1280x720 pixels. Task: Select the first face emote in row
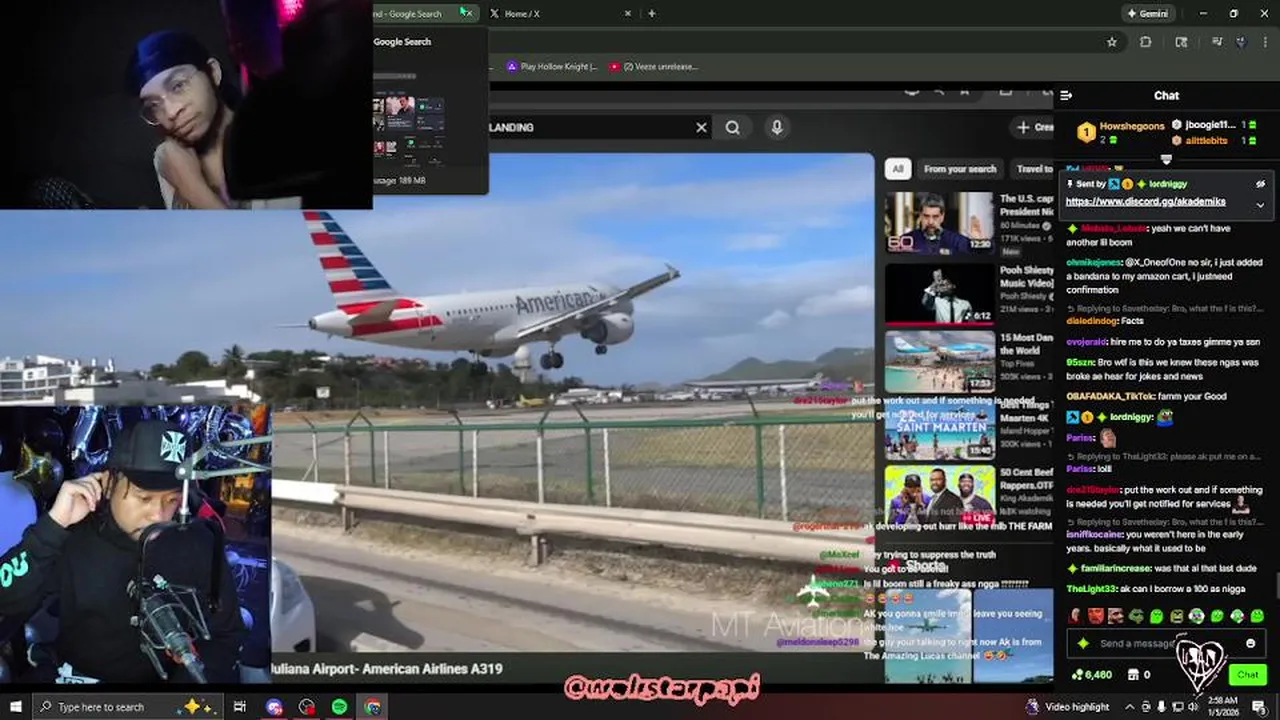(x=1076, y=616)
